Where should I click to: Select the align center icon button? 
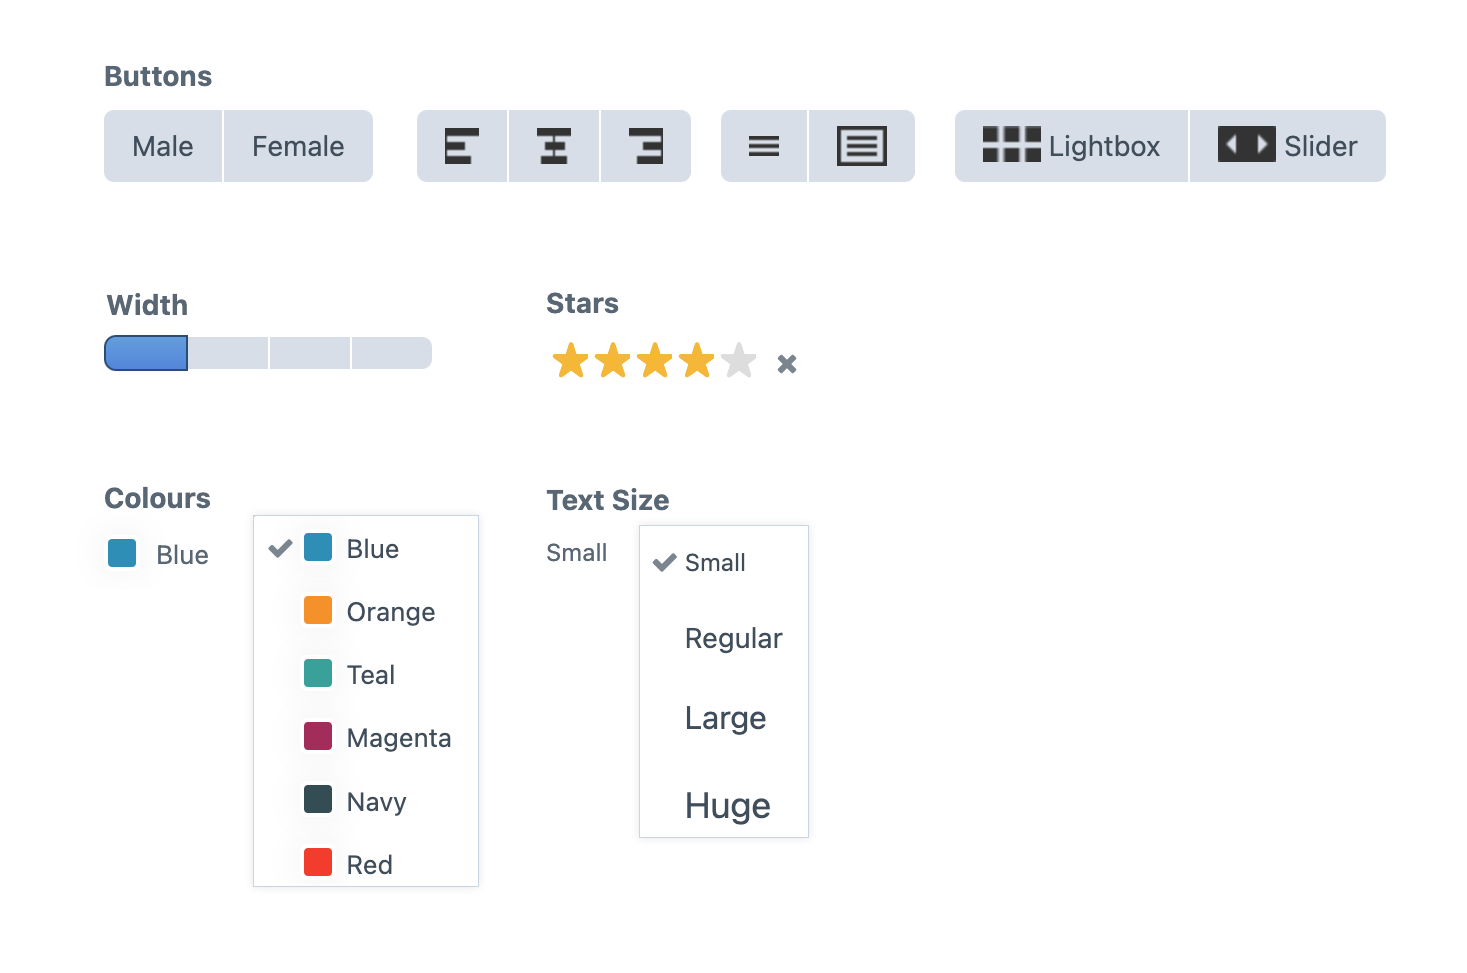[x=554, y=146]
